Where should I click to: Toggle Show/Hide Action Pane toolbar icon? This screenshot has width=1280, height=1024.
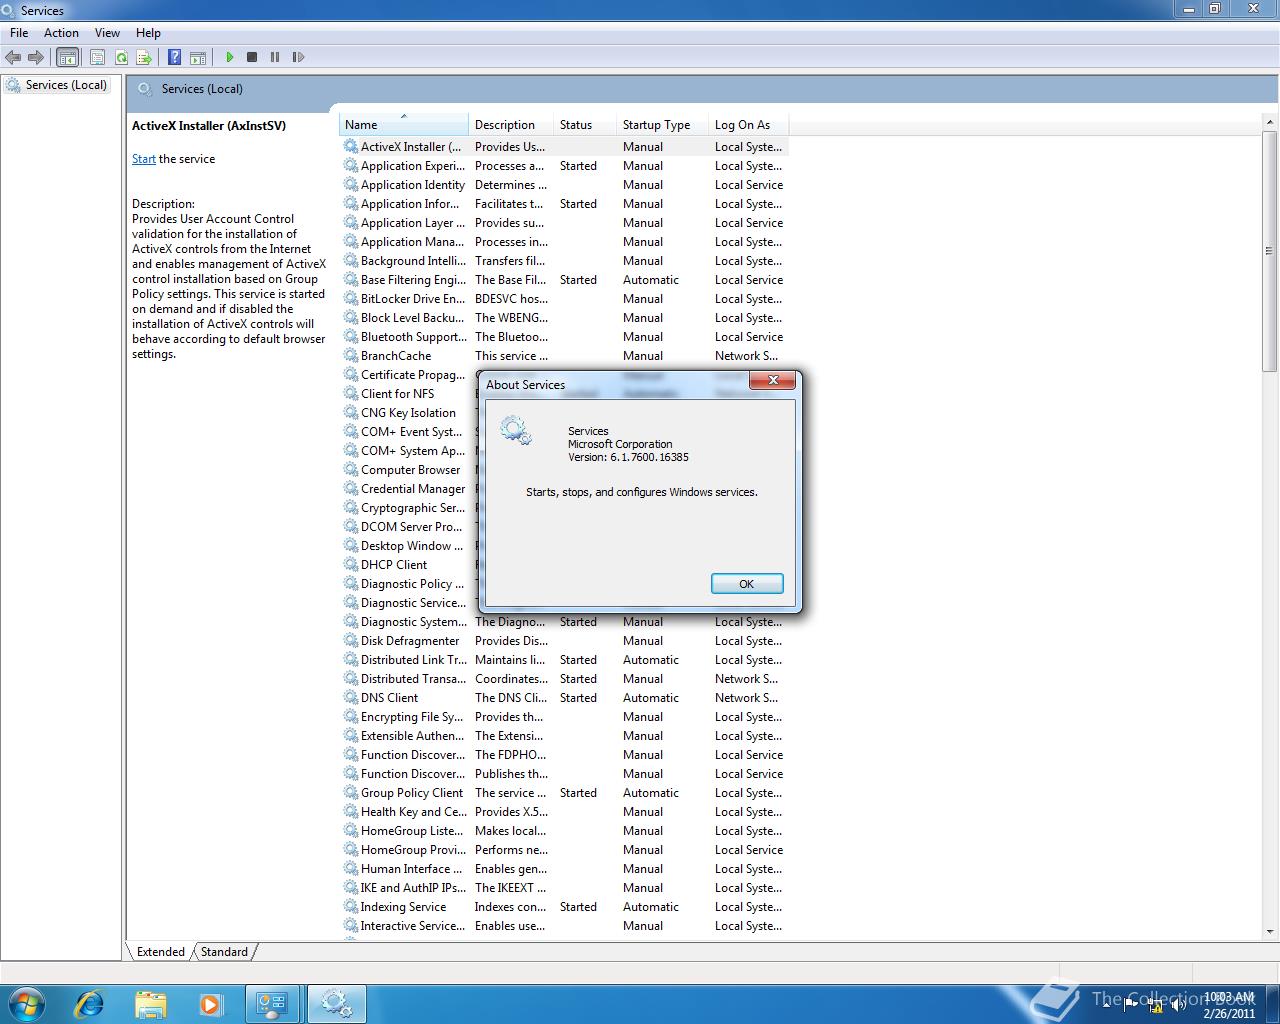198,57
